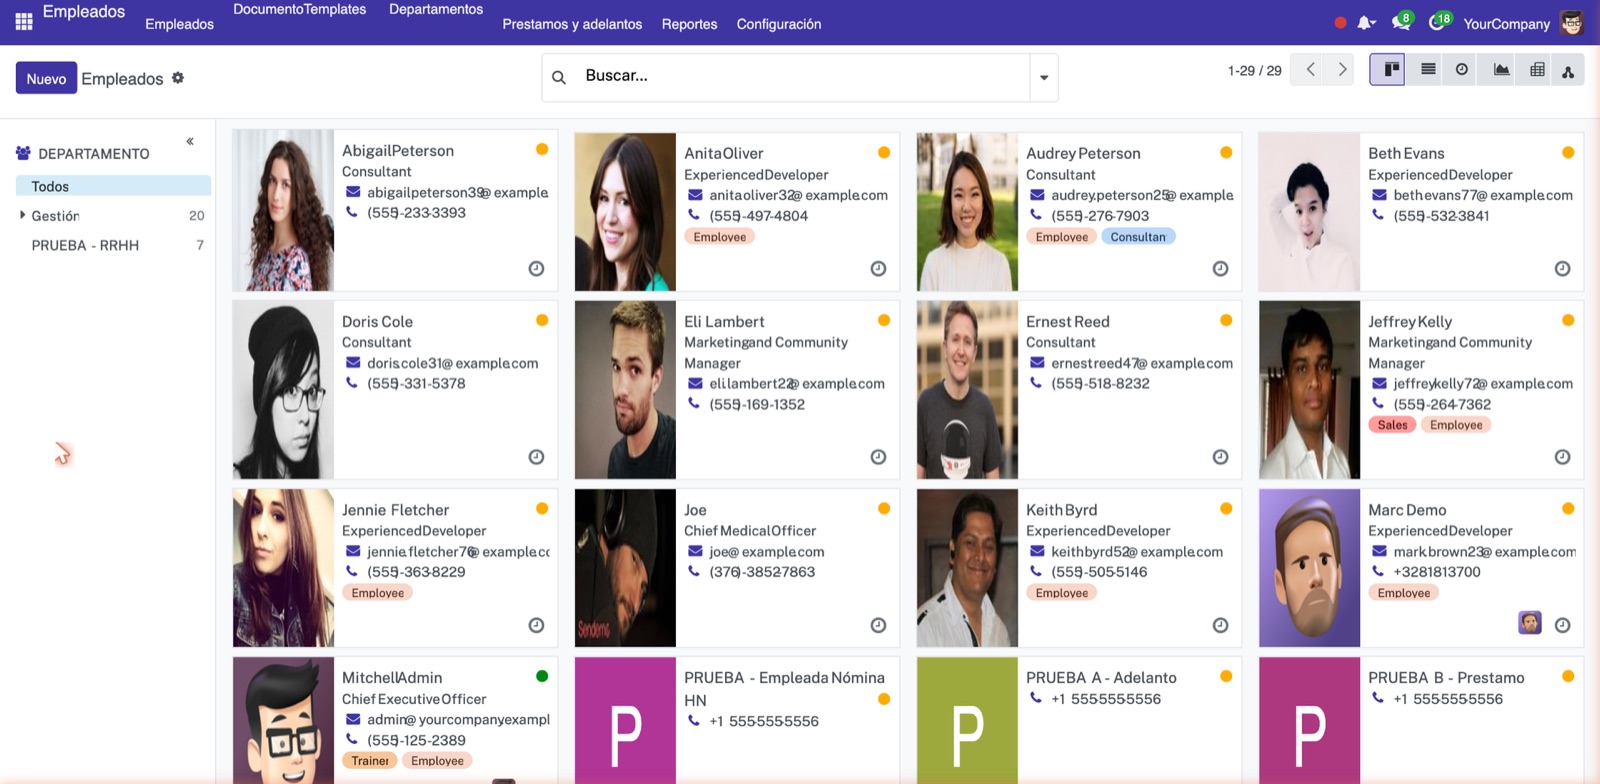Open the PRUEBA A - Adelanto card title
This screenshot has width=1600, height=784.
(x=1101, y=677)
